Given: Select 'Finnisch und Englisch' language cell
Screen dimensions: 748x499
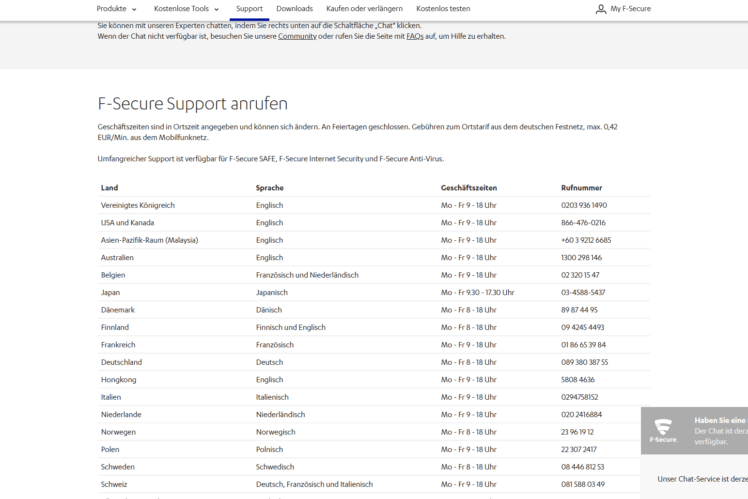Looking at the screenshot, I should point(291,327).
